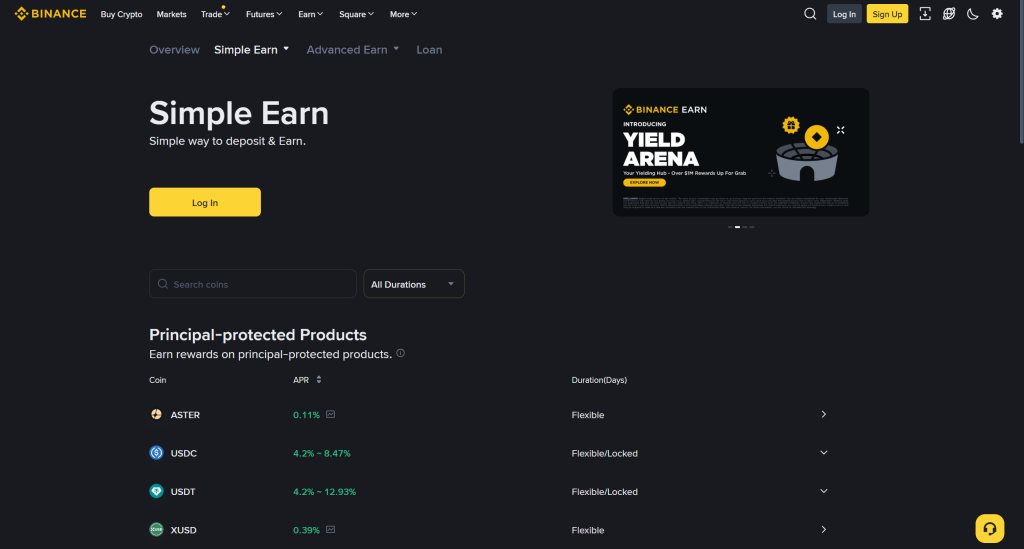
Task: Click the Sign Up button
Action: pos(887,14)
